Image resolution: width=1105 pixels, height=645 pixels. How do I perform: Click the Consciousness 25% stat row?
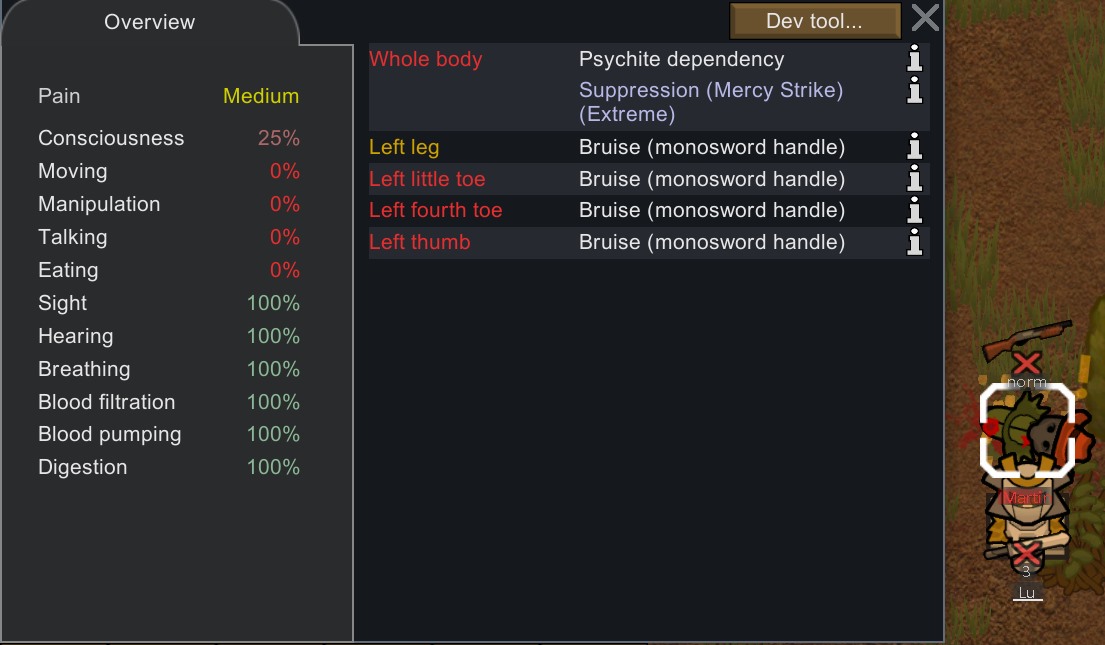[168, 138]
